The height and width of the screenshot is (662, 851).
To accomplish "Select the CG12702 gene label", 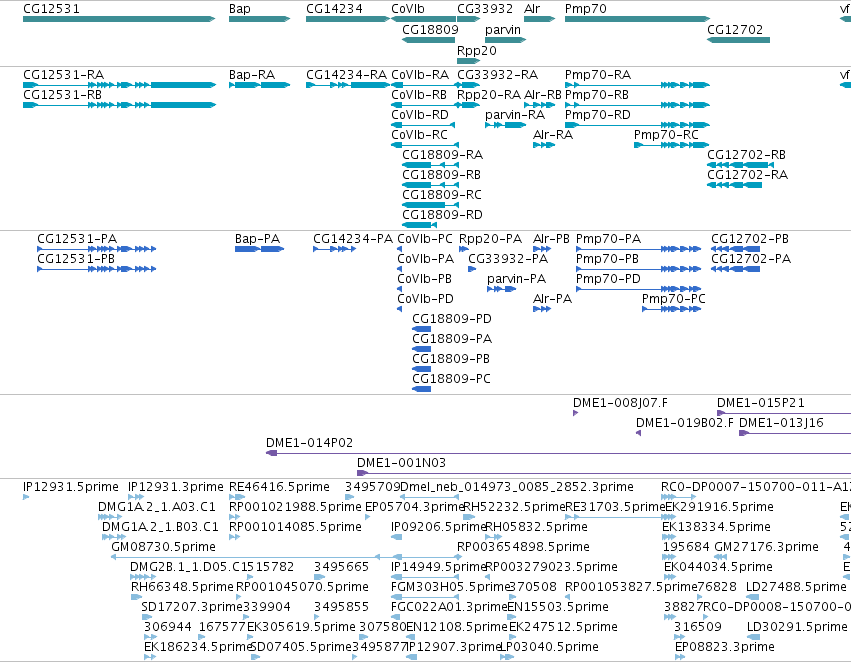I will click(x=735, y=29).
